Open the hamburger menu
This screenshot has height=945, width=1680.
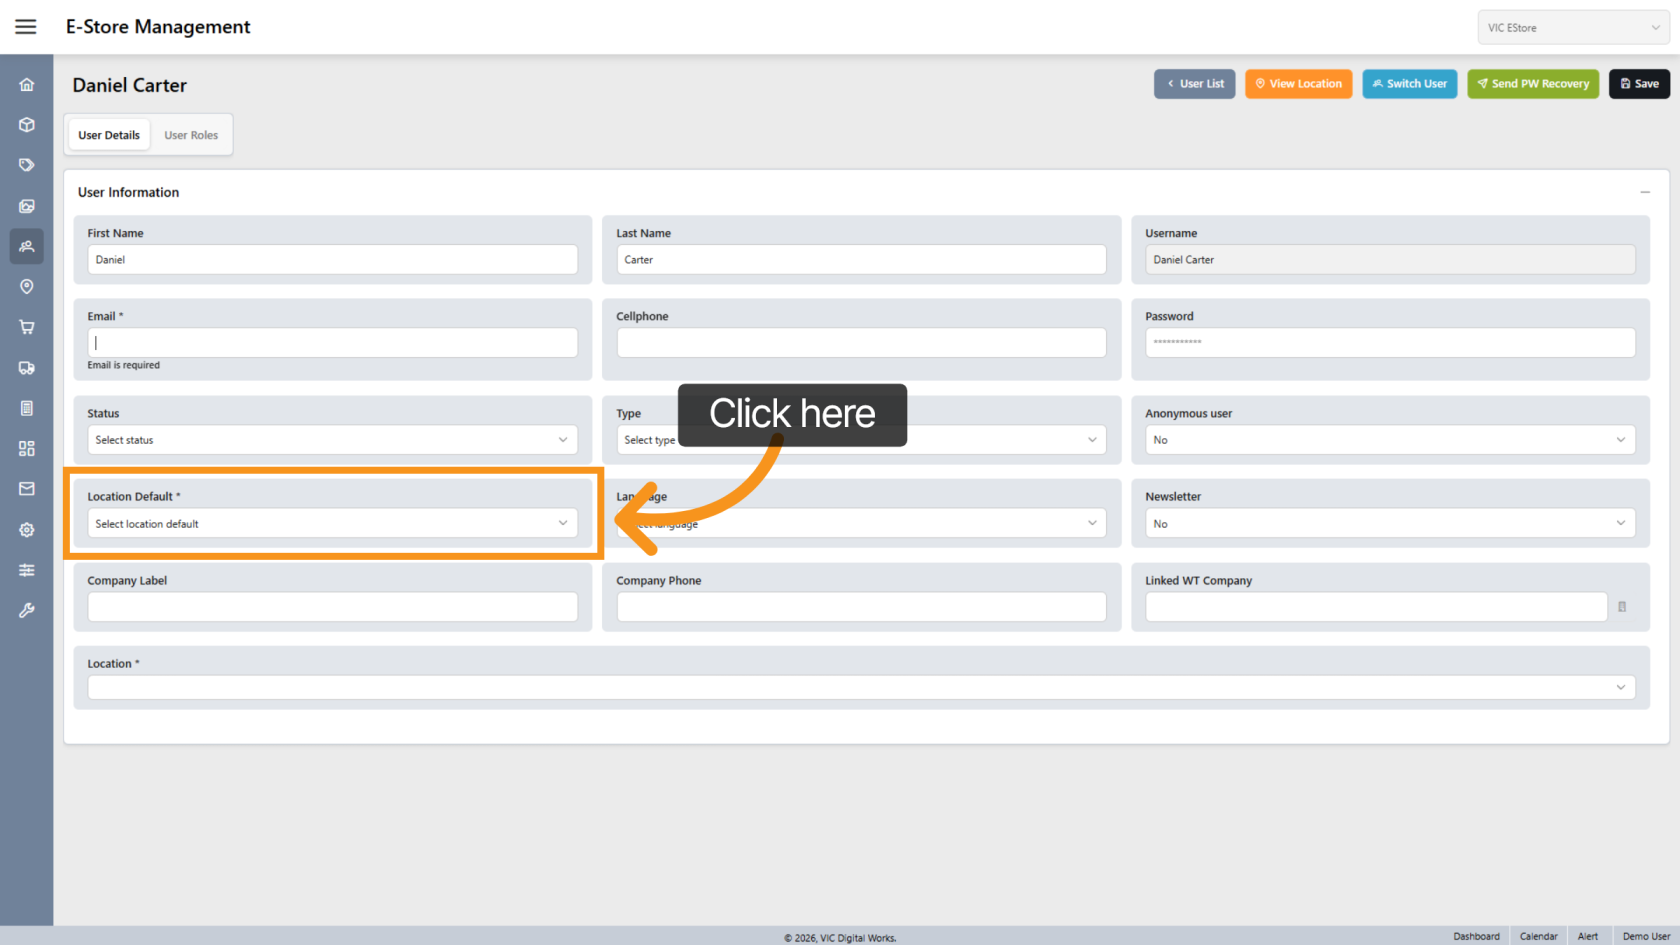coord(26,27)
